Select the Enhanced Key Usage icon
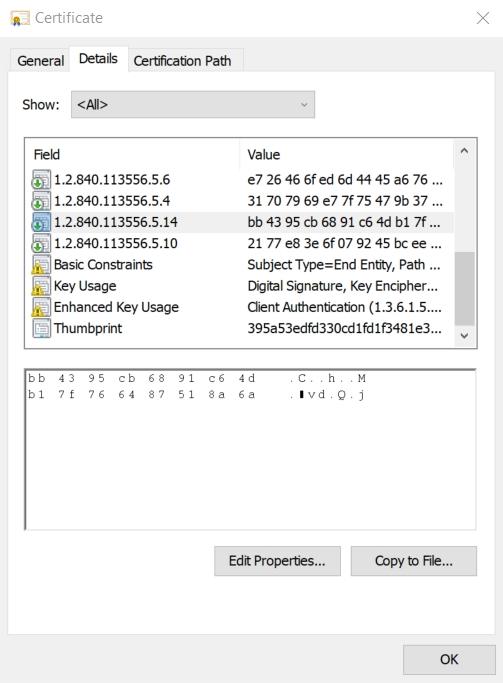The height and width of the screenshot is (683, 503). 41,307
